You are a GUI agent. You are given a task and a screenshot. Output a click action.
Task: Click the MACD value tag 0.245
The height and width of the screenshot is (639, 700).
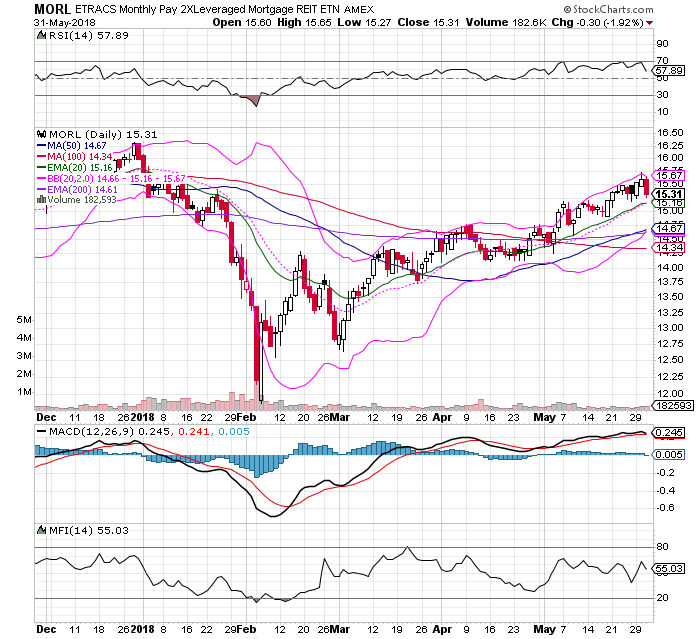point(669,432)
